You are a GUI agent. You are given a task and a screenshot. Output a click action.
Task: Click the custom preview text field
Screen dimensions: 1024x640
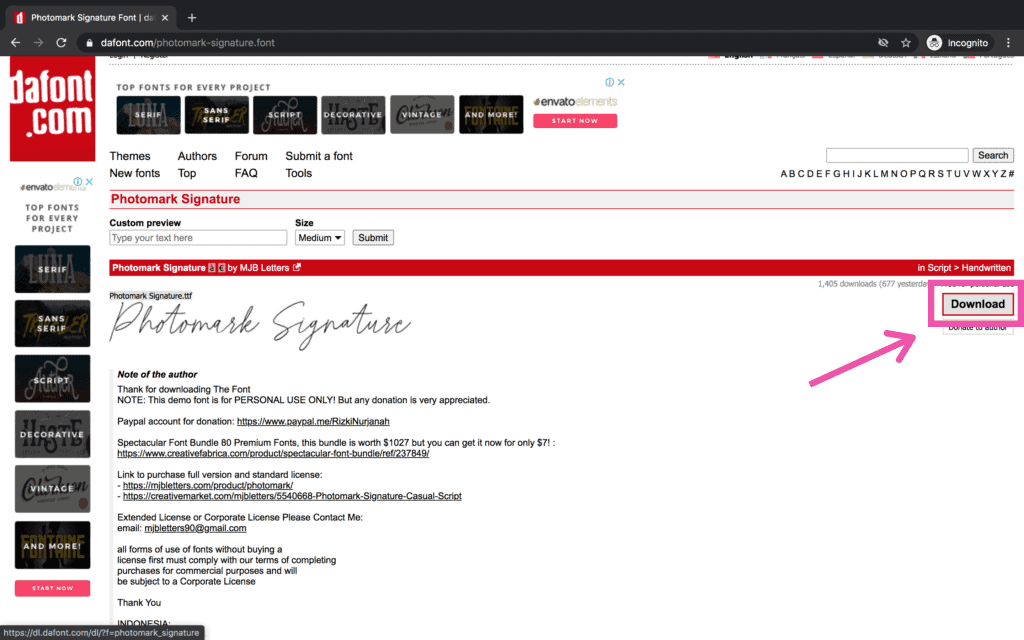point(198,238)
